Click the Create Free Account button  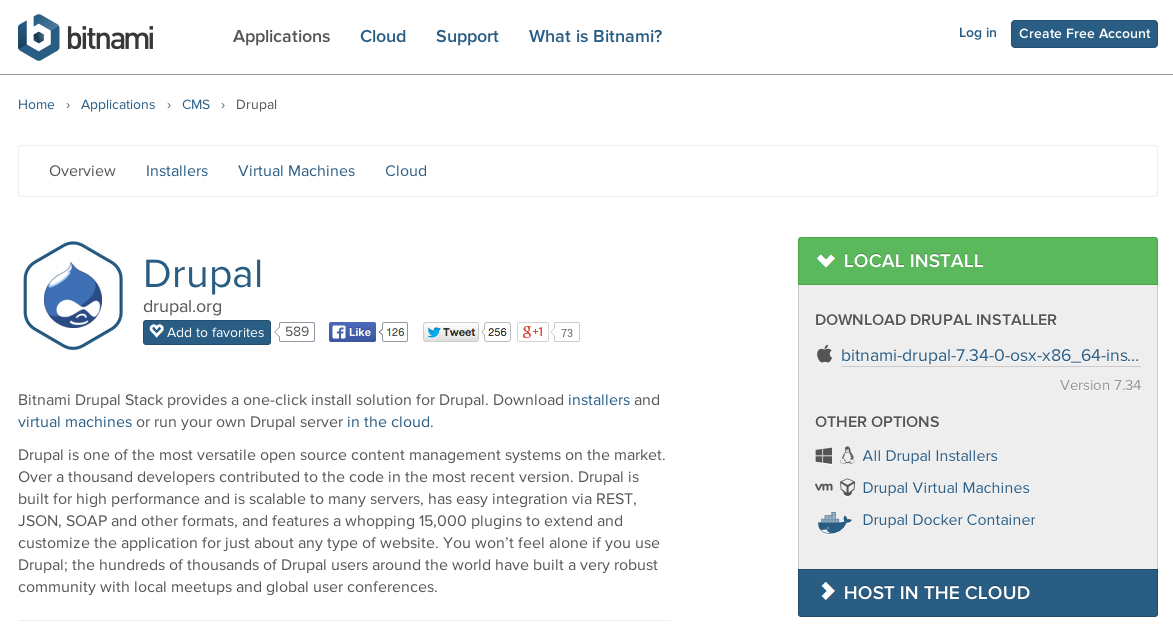tap(1084, 34)
